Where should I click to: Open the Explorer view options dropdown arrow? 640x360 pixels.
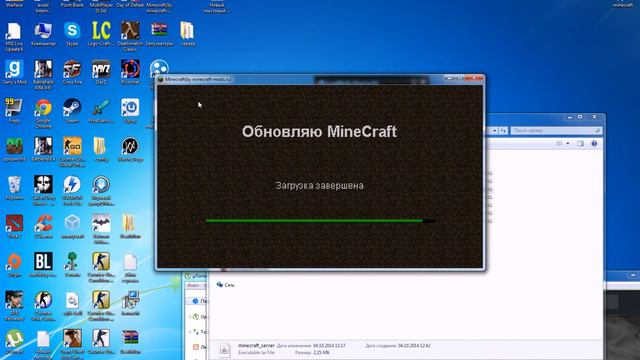568,143
